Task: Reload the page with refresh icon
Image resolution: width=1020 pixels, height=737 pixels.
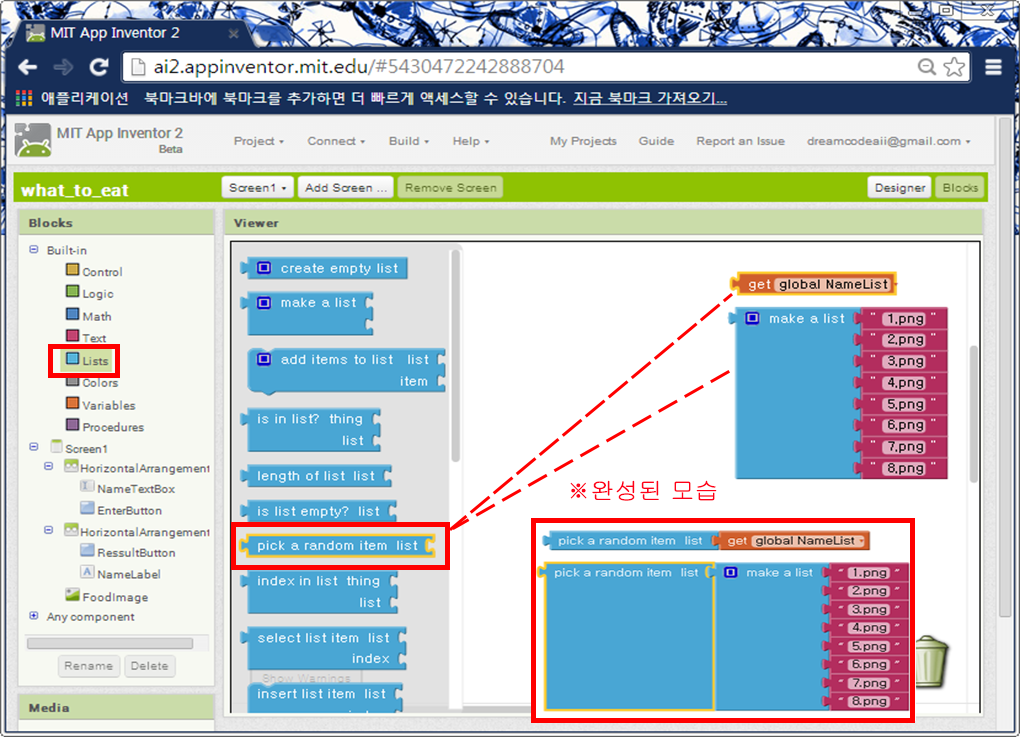Action: [x=99, y=66]
